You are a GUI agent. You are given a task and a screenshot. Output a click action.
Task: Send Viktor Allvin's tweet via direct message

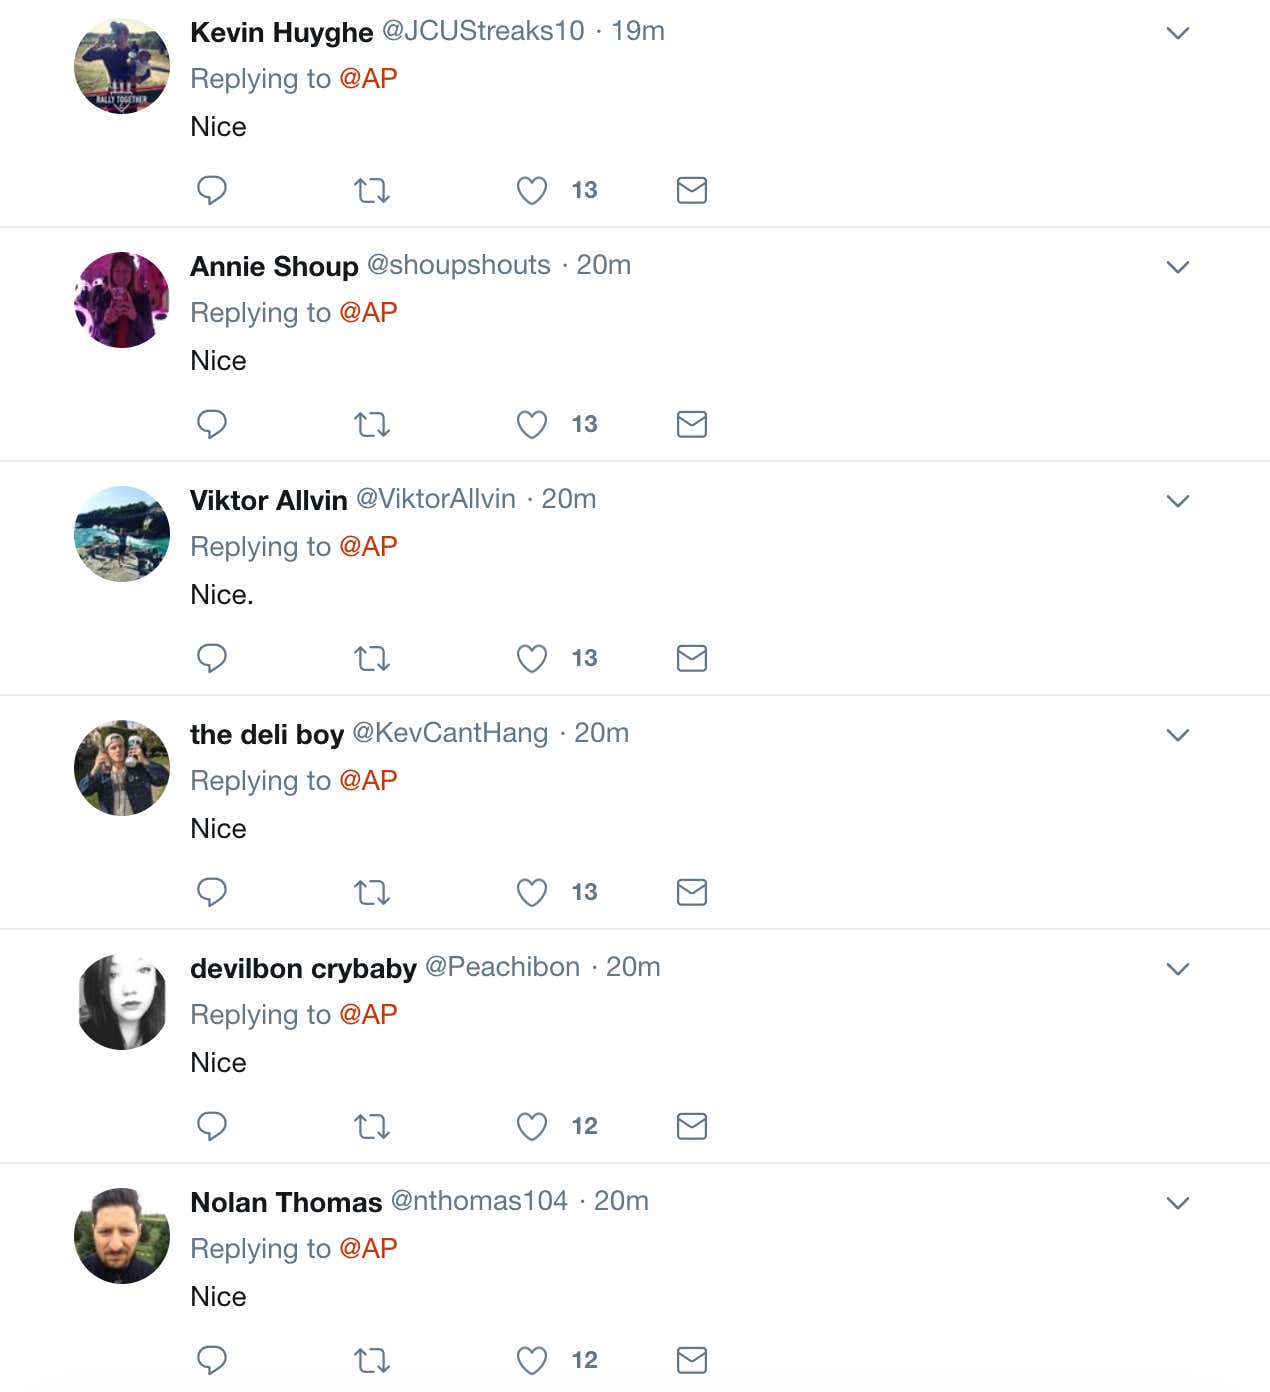pyautogui.click(x=692, y=658)
